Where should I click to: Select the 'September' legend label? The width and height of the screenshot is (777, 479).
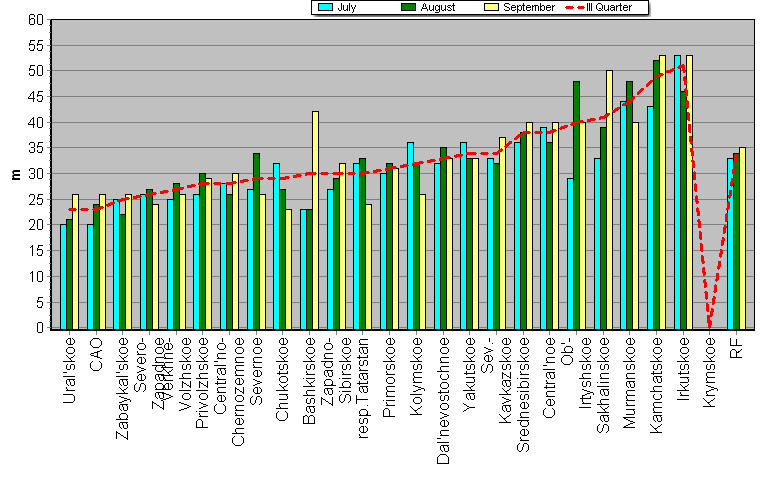(529, 7)
